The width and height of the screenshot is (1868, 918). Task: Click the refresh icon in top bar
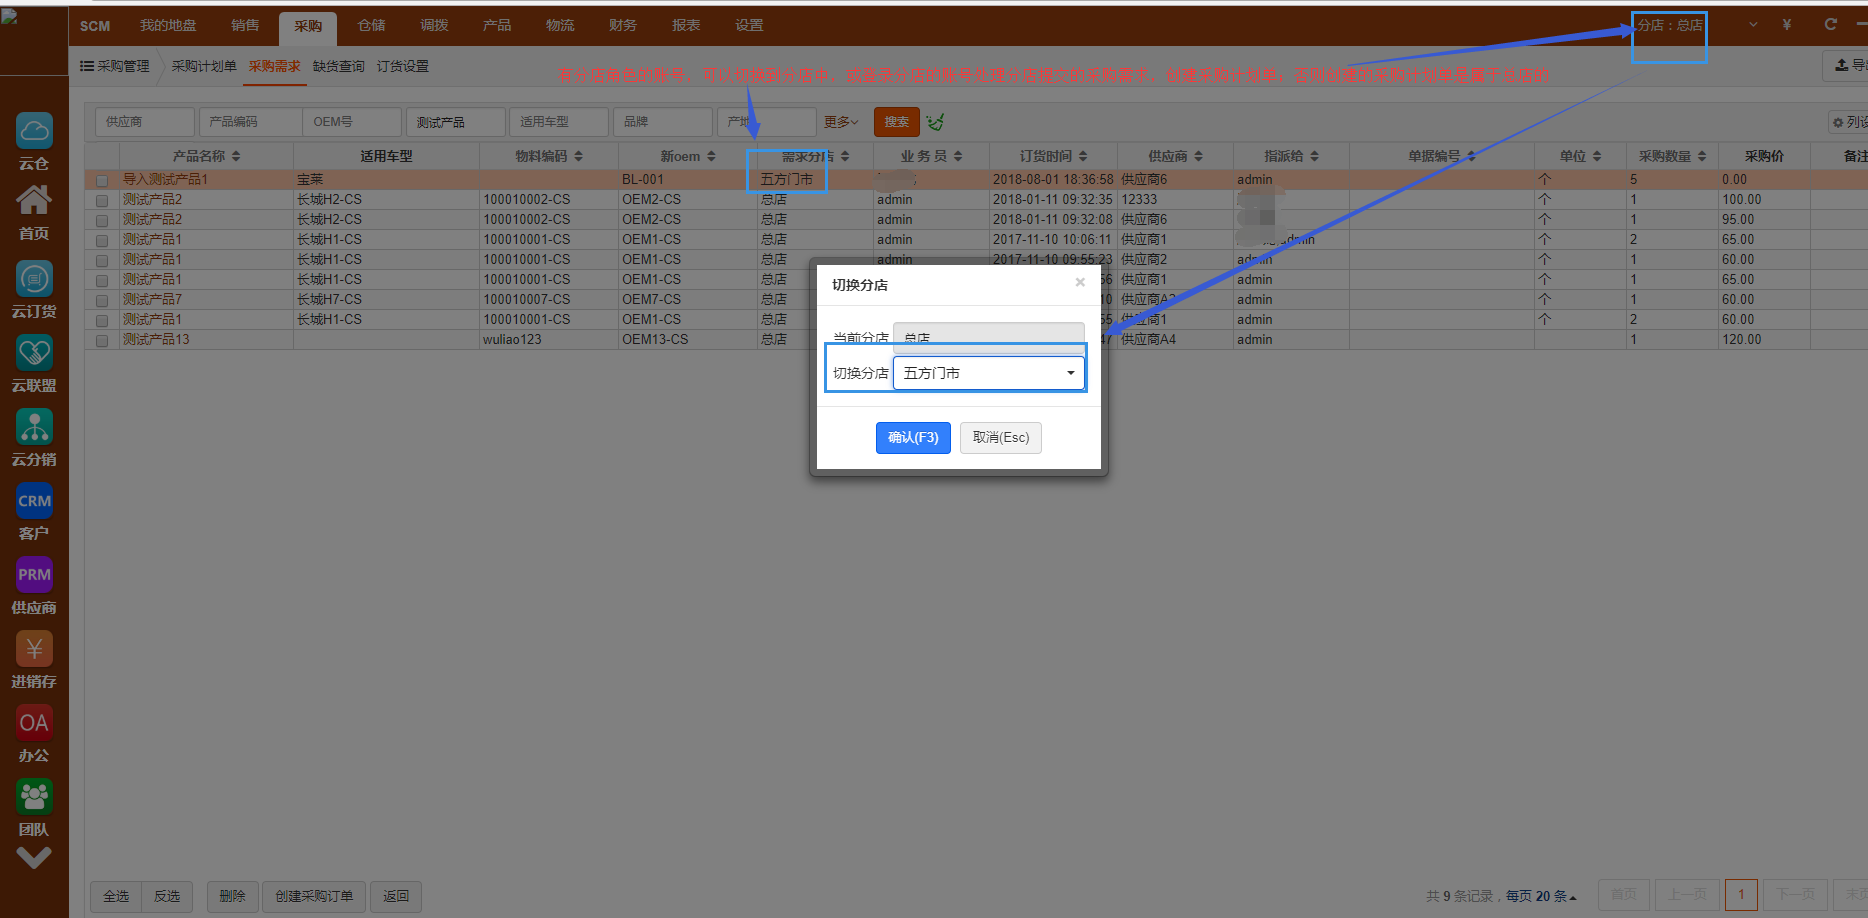point(1830,25)
